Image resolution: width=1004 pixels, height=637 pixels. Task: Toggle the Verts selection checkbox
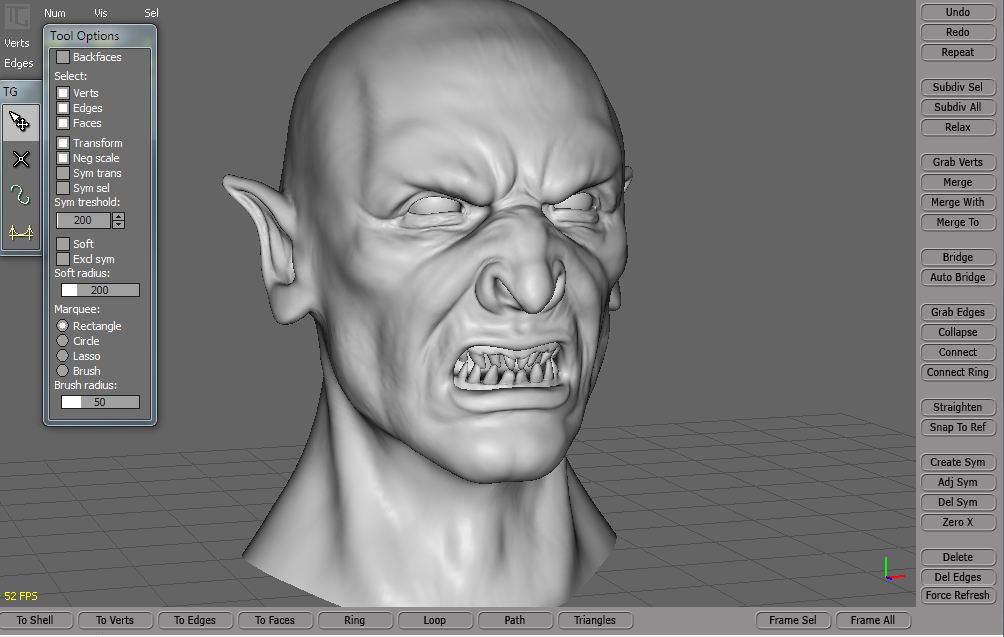pyautogui.click(x=63, y=93)
